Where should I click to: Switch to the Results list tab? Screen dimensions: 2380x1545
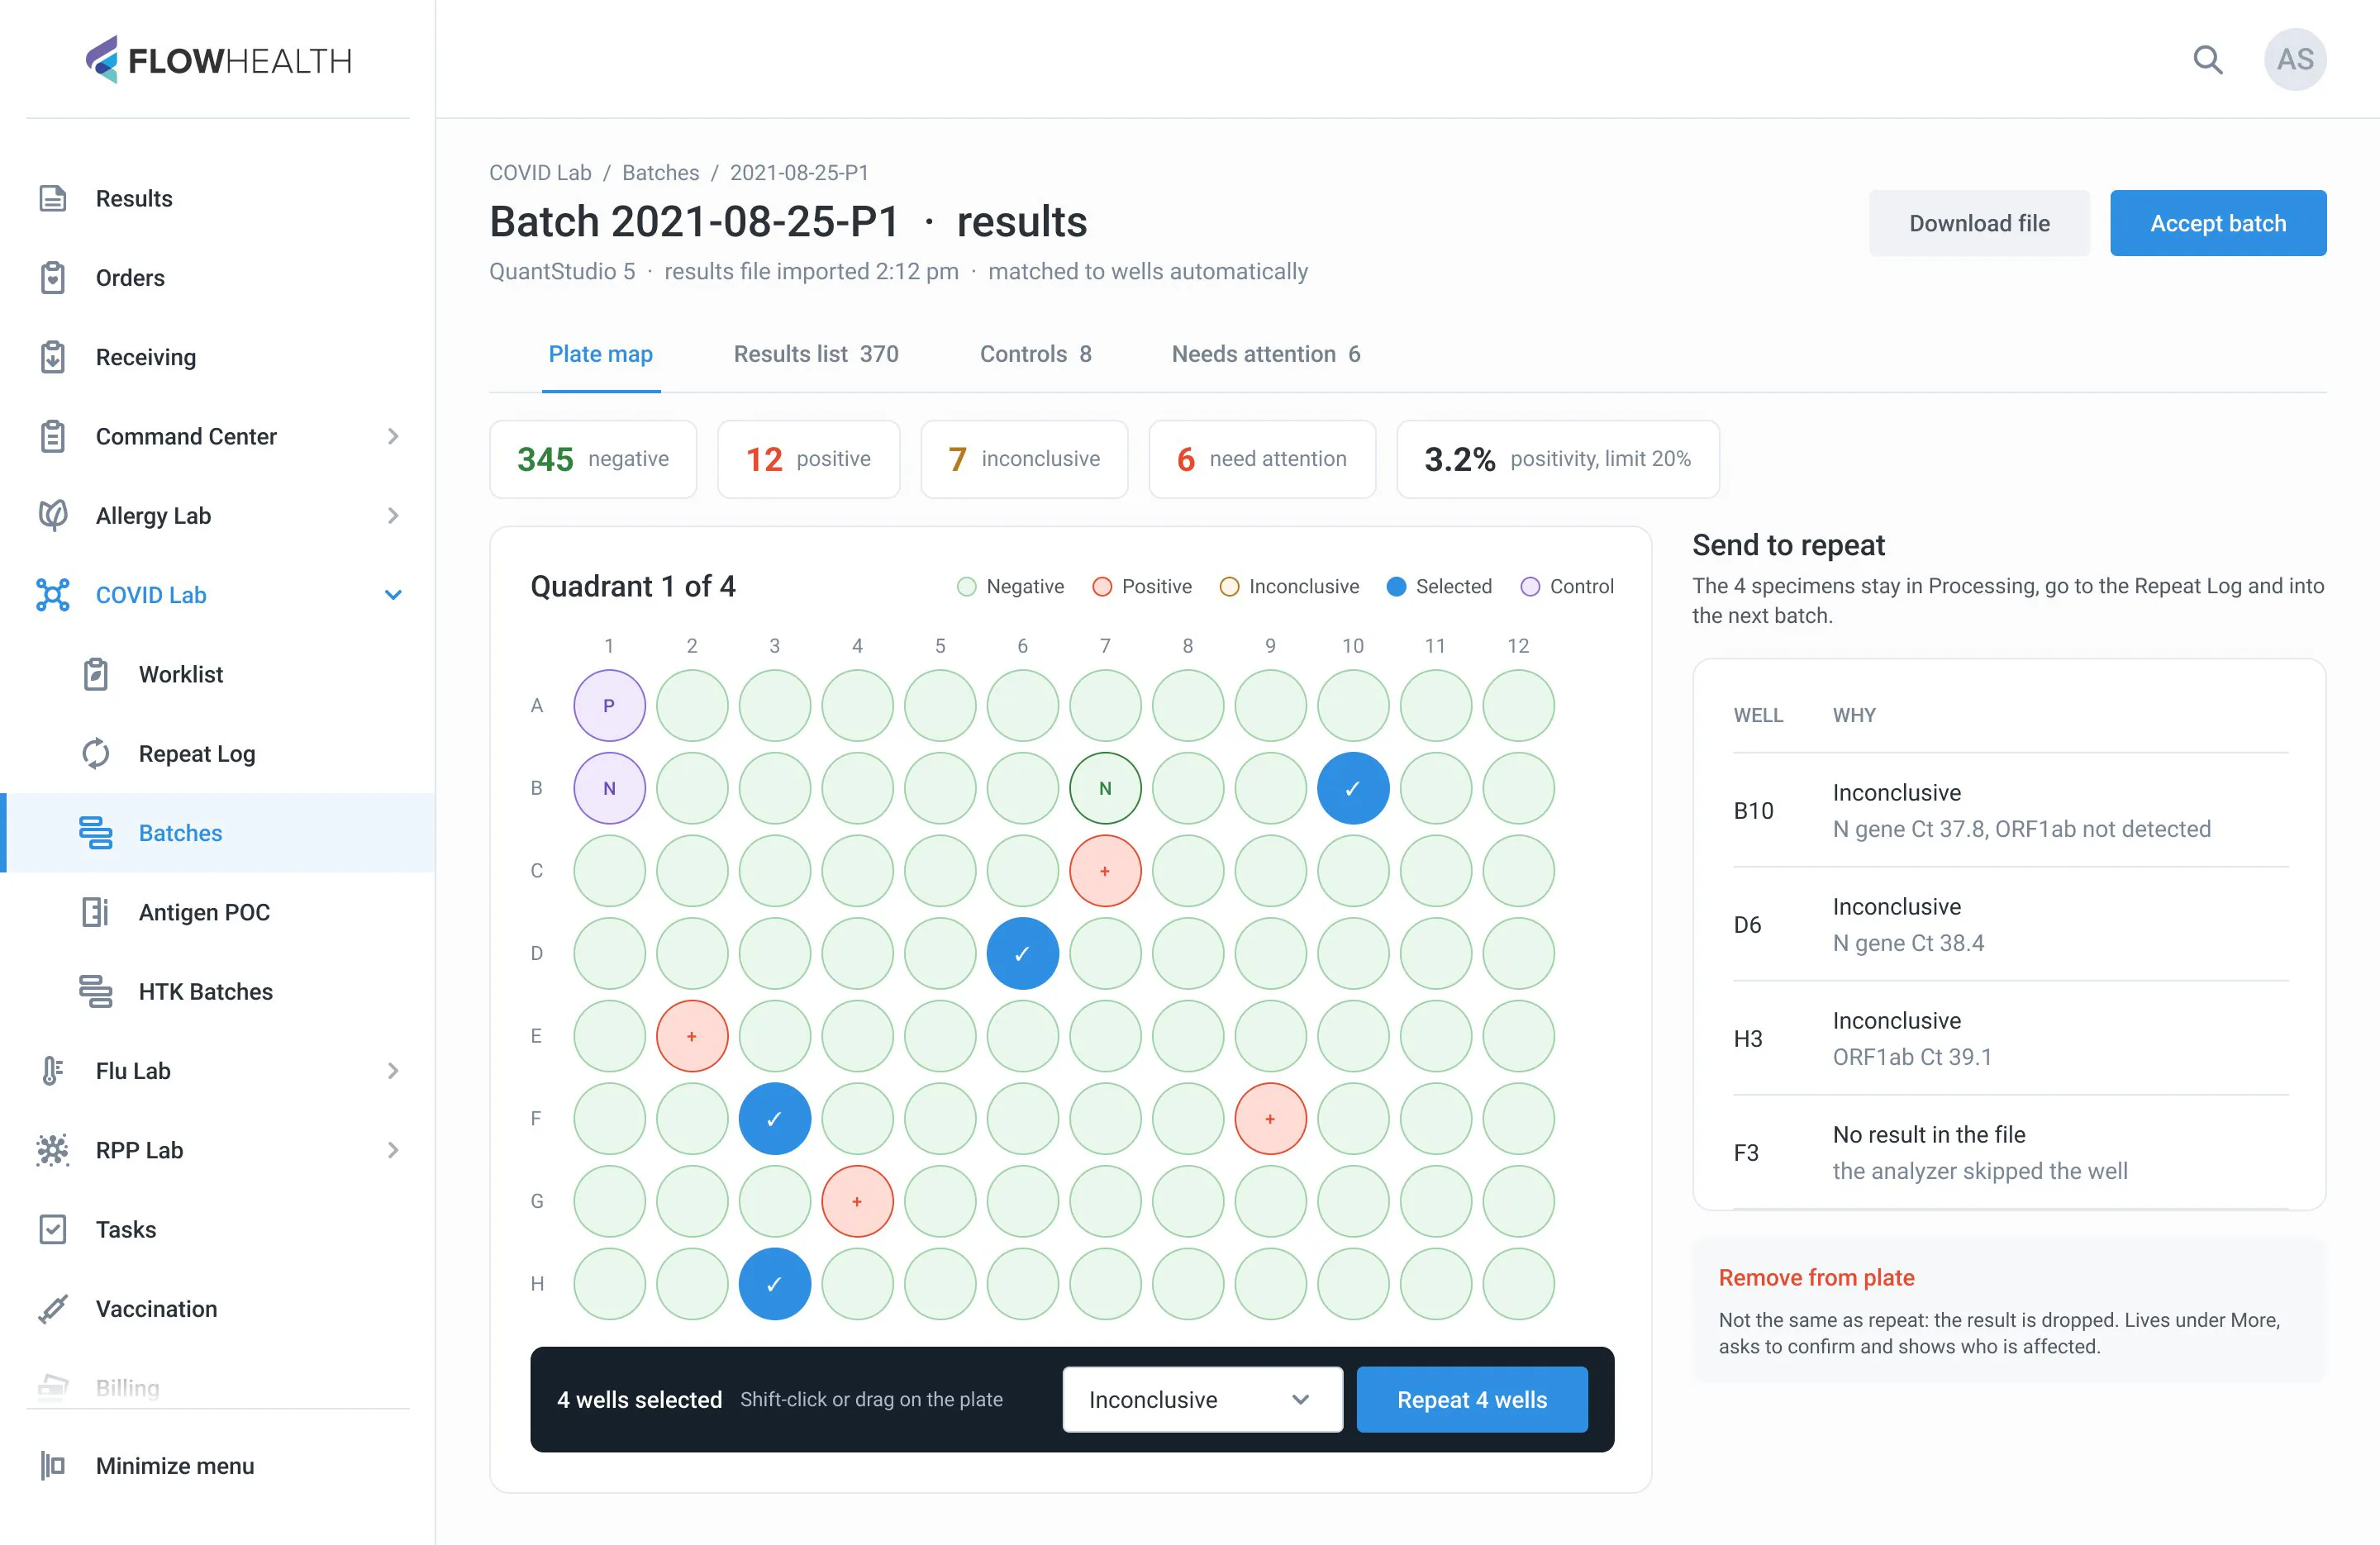[816, 354]
